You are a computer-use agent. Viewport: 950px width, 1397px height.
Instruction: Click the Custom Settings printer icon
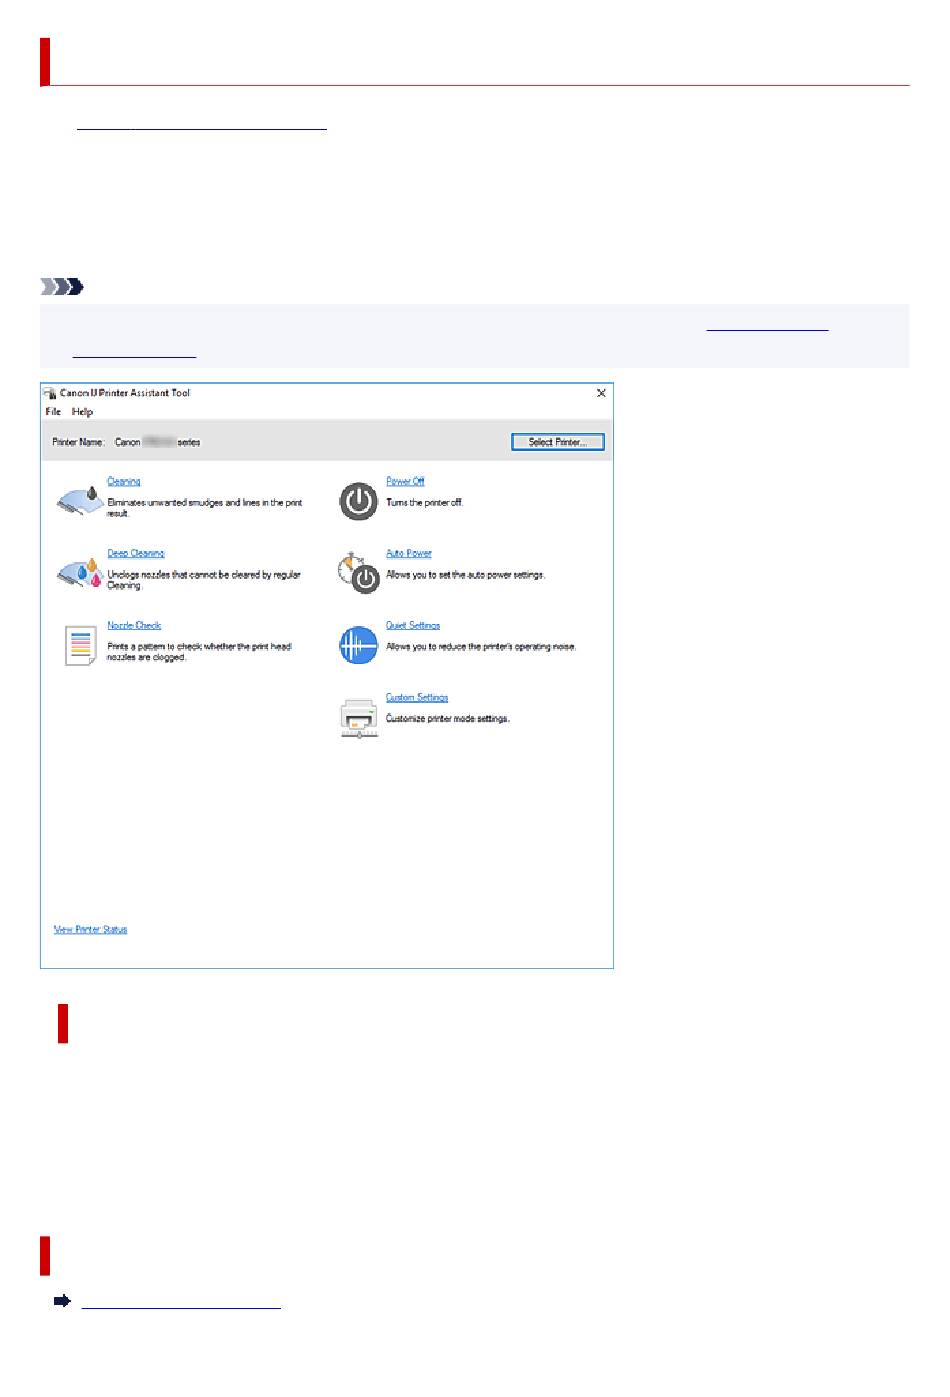(x=358, y=719)
